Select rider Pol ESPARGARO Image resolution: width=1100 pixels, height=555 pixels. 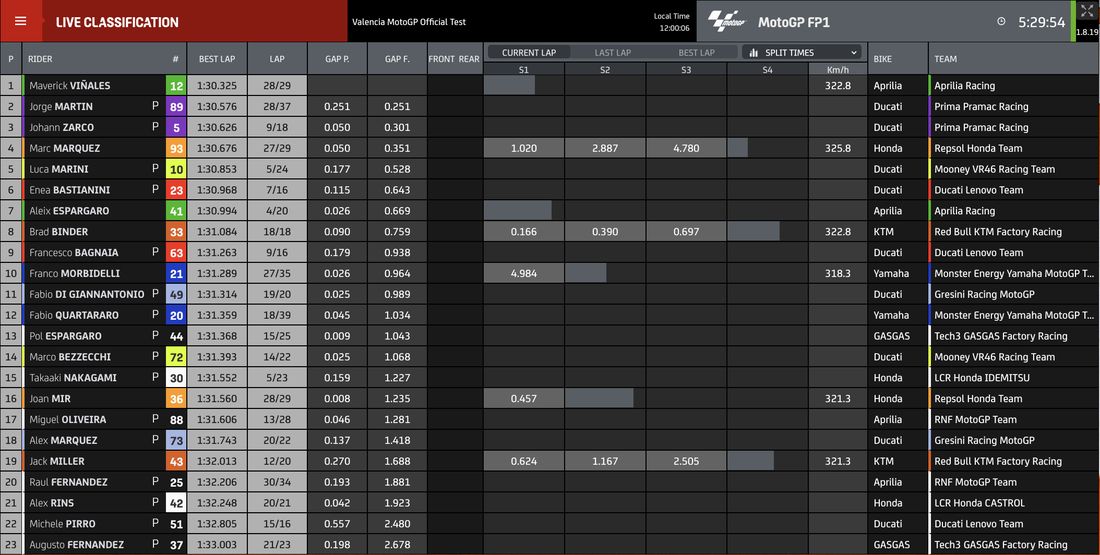[x=65, y=336]
